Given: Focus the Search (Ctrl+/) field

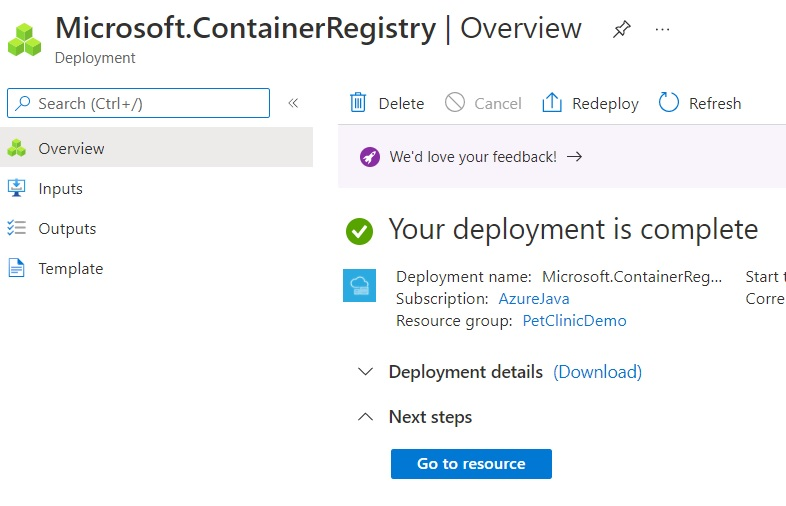Looking at the screenshot, I should [x=138, y=103].
